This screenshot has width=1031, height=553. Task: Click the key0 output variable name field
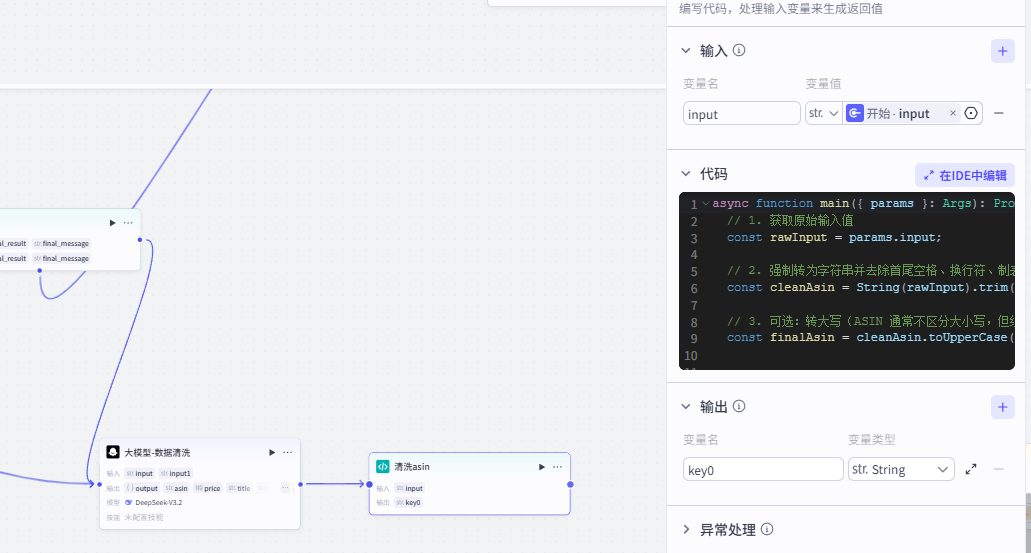(x=763, y=469)
